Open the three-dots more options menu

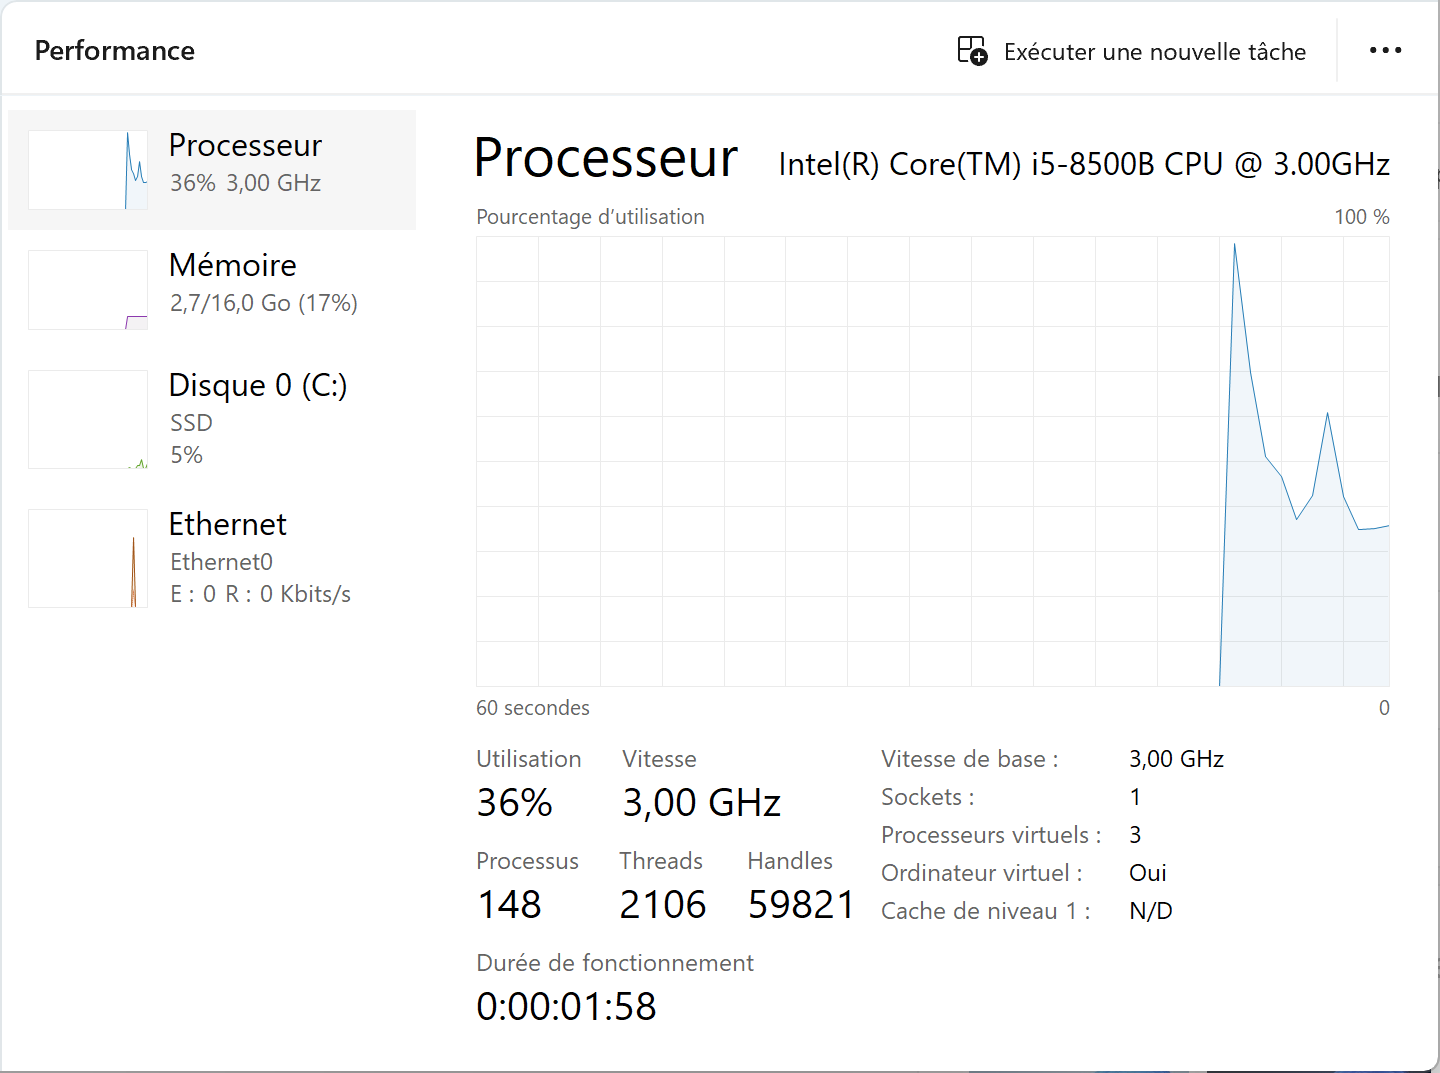pyautogui.click(x=1385, y=51)
